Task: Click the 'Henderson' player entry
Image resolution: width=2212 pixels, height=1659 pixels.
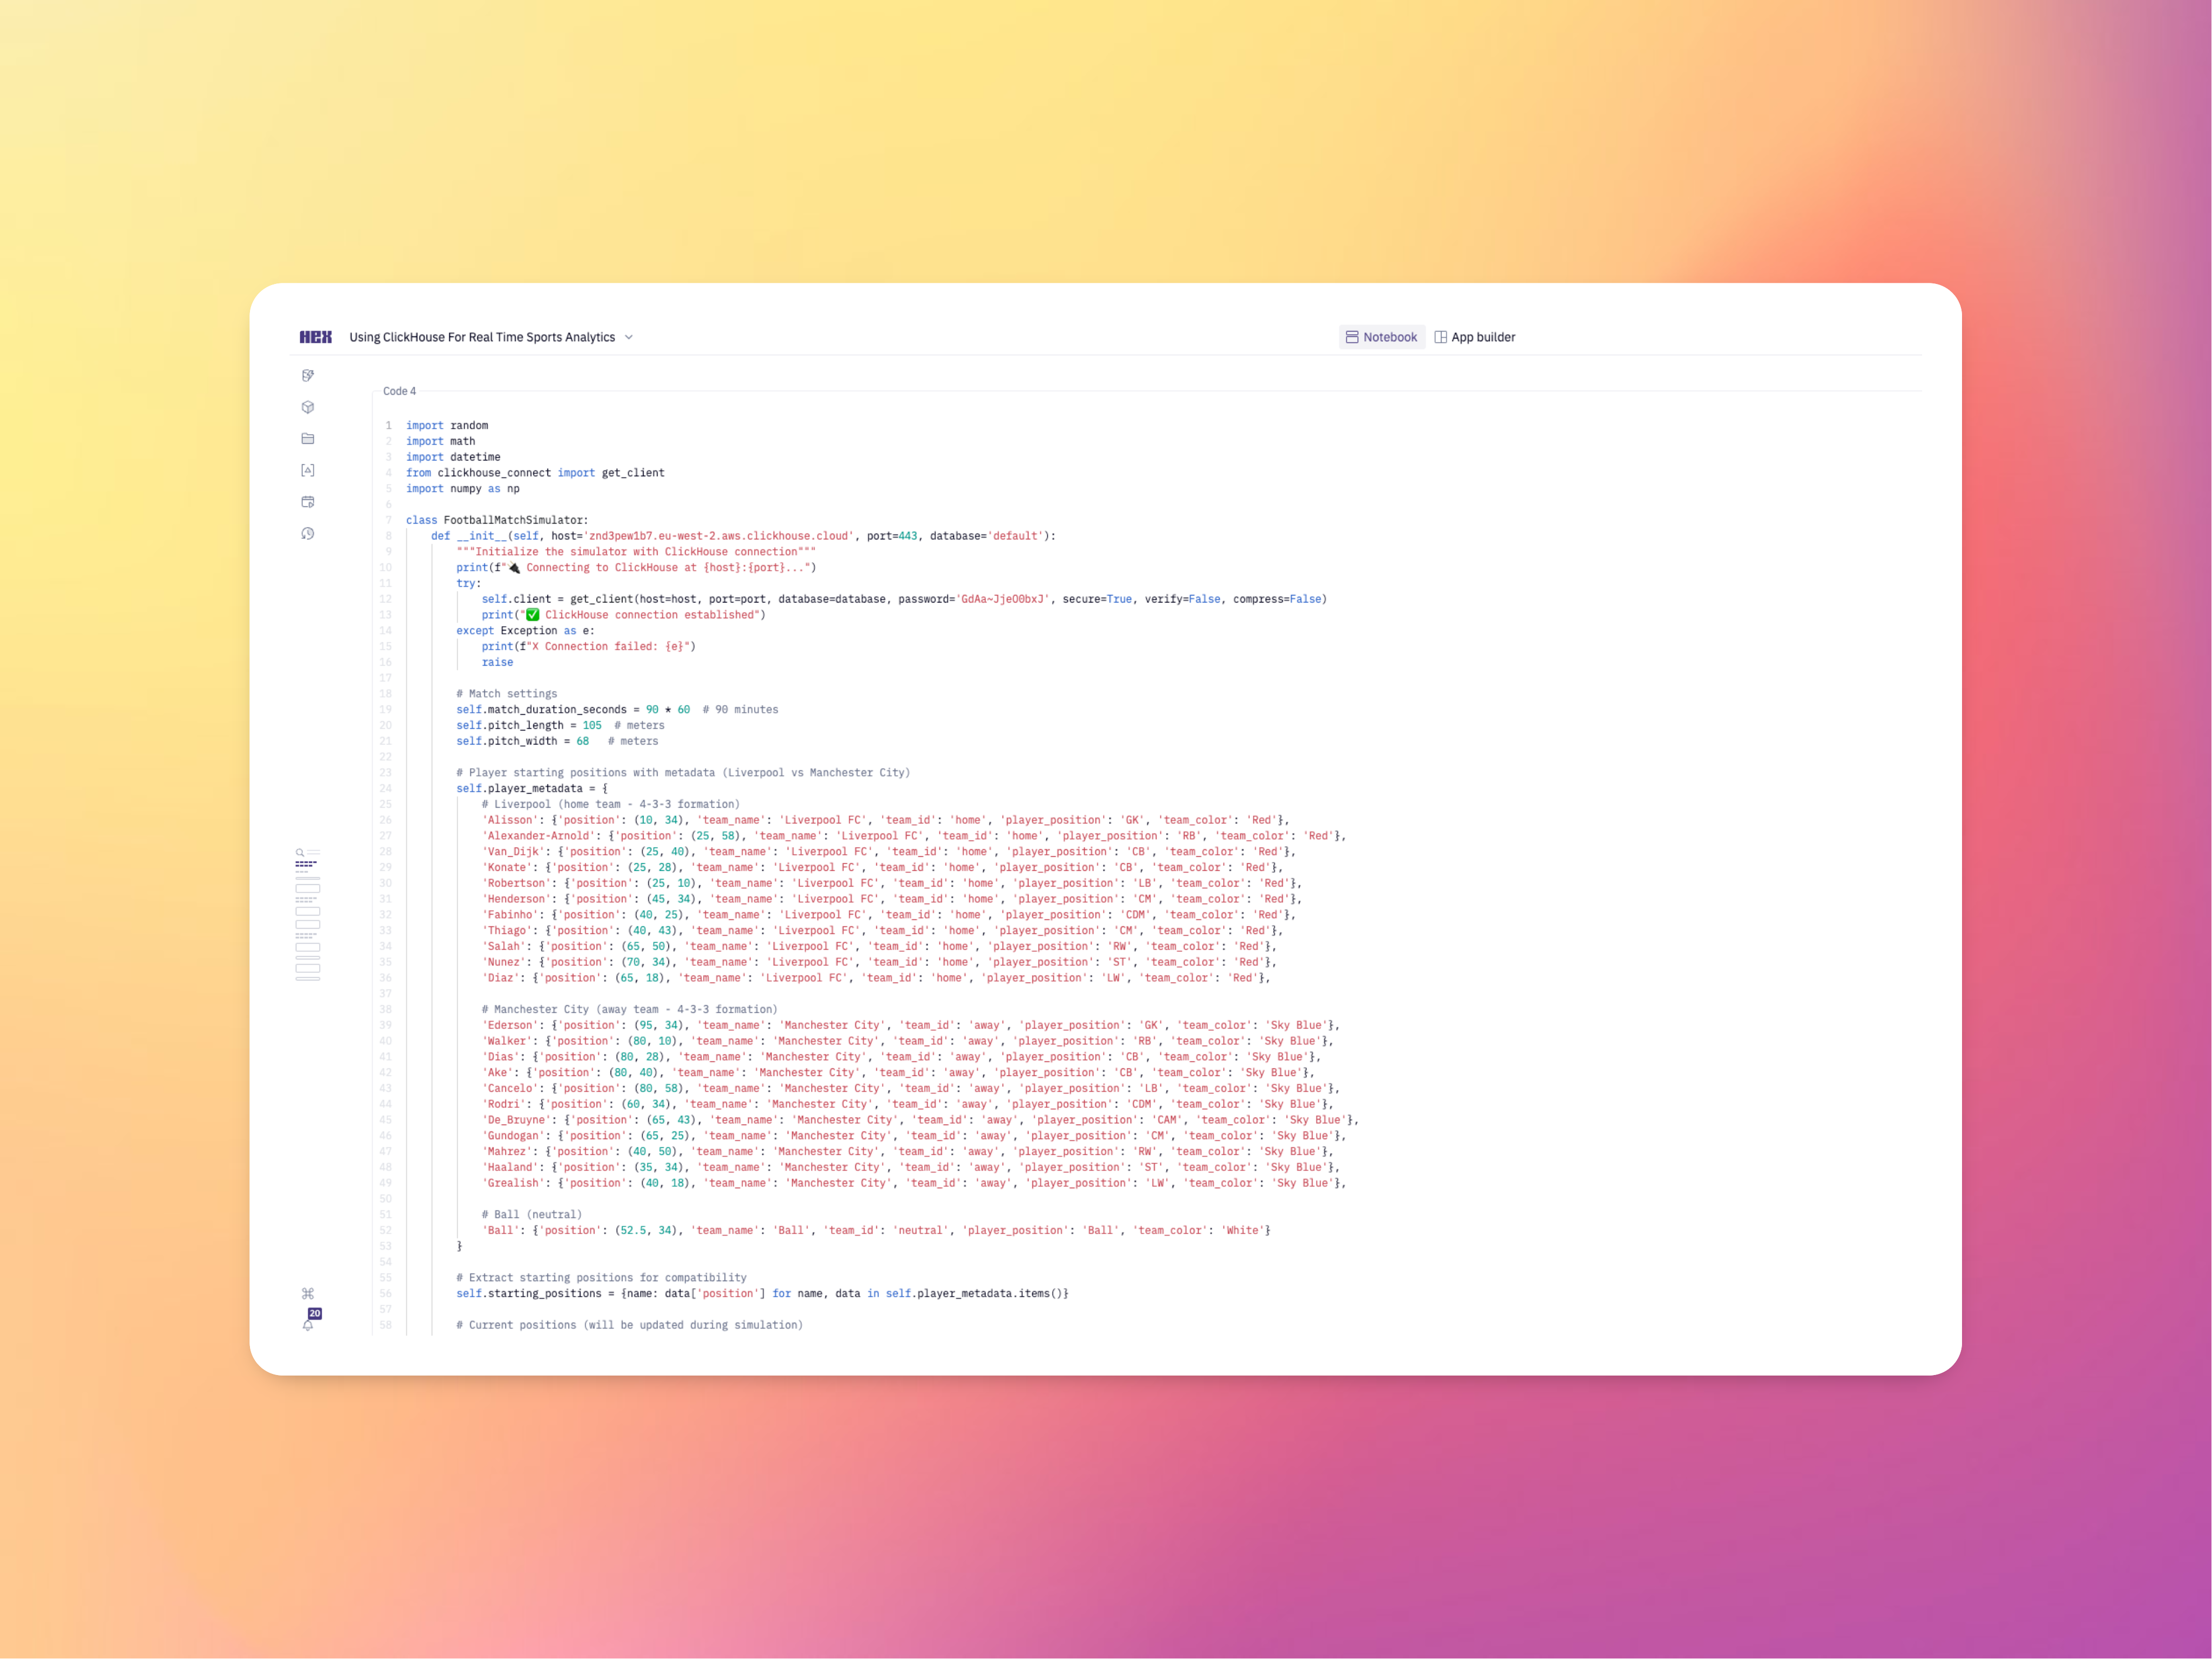Action: [891, 899]
